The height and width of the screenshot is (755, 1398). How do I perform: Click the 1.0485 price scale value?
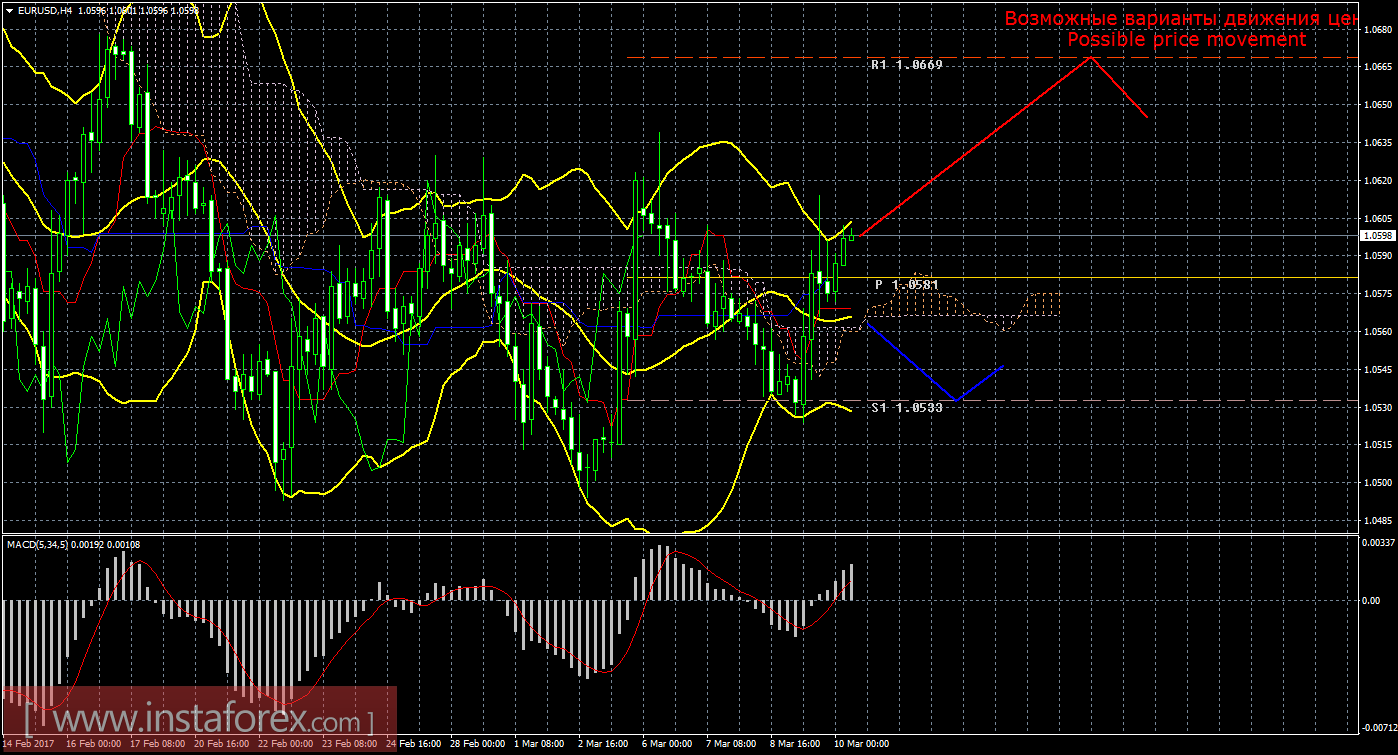coord(1377,521)
